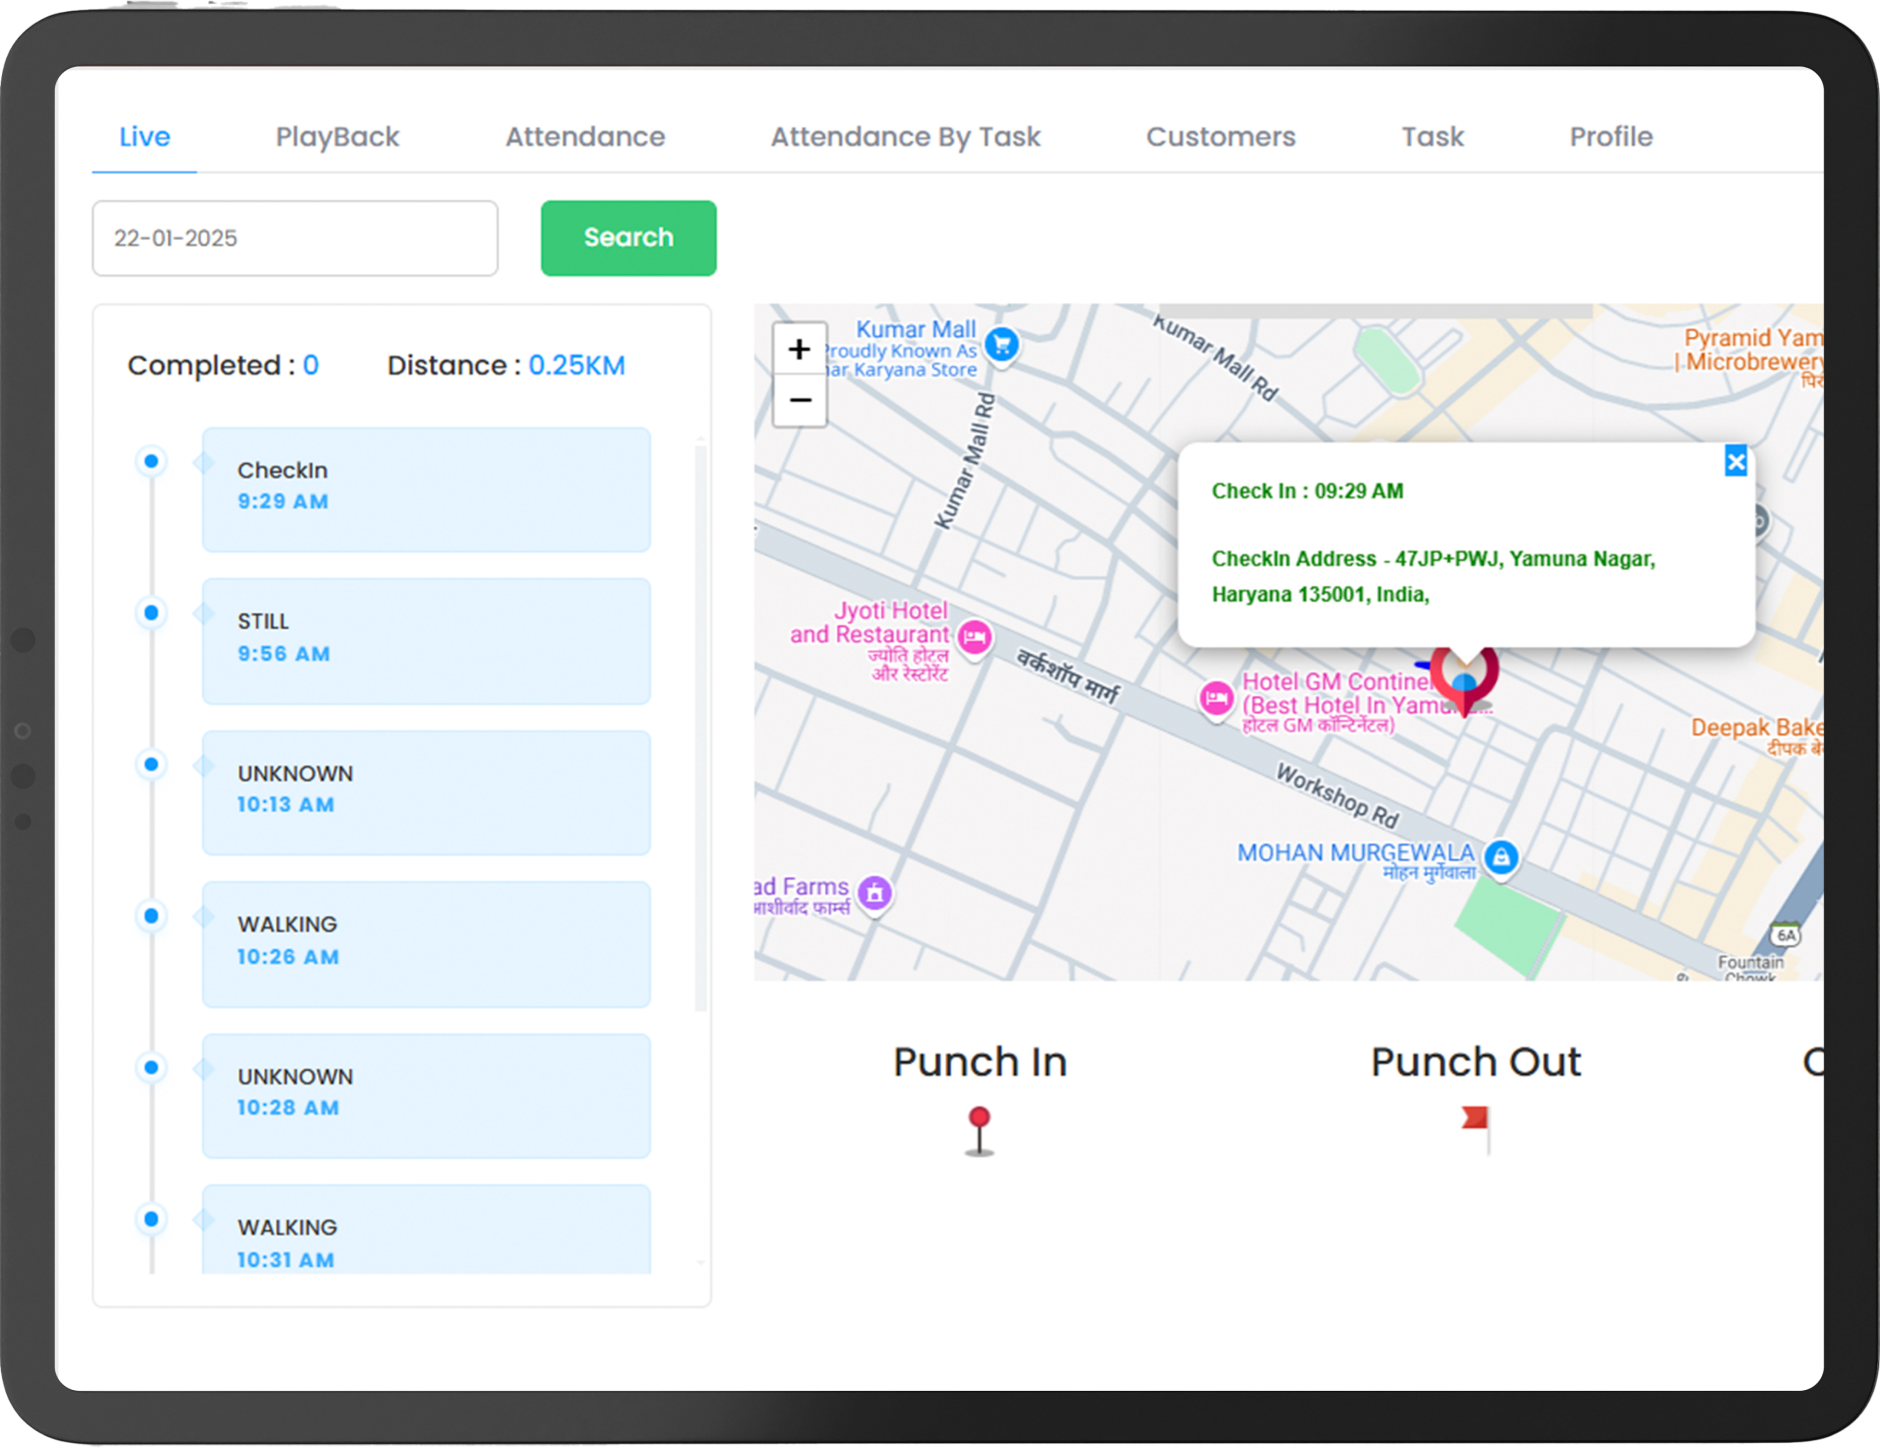This screenshot has width=1880, height=1448.
Task: Zoom in on the map
Action: coord(799,349)
